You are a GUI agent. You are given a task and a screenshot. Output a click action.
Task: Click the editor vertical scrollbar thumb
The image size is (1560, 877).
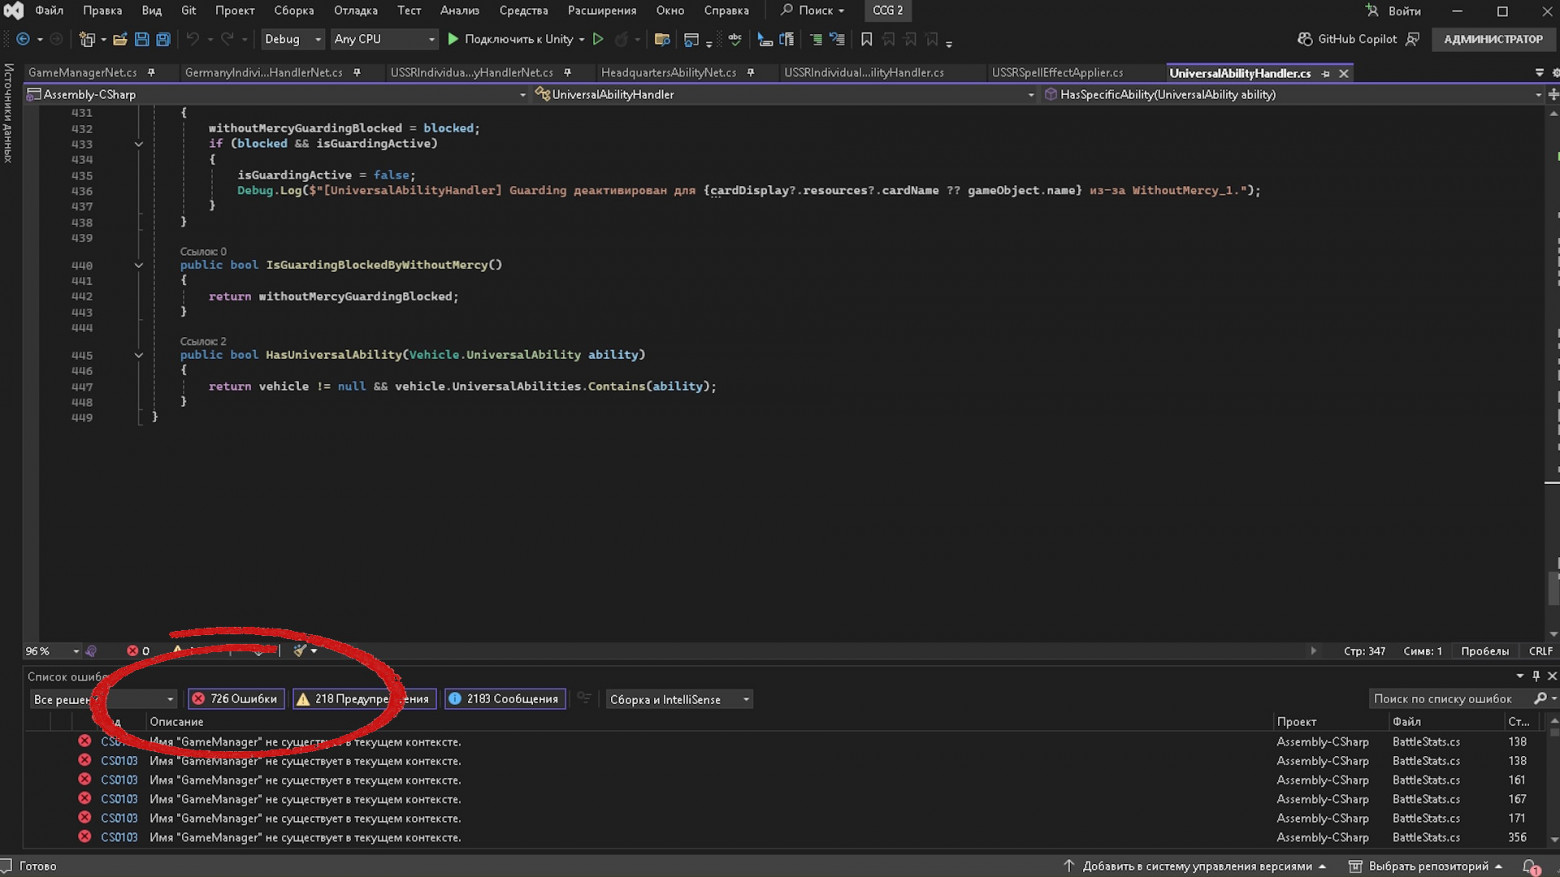pos(1553,588)
